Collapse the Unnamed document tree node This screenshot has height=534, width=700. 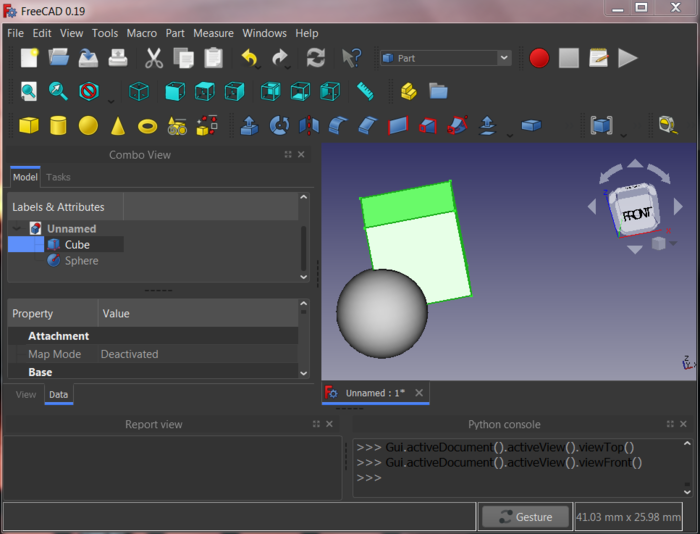(x=17, y=229)
